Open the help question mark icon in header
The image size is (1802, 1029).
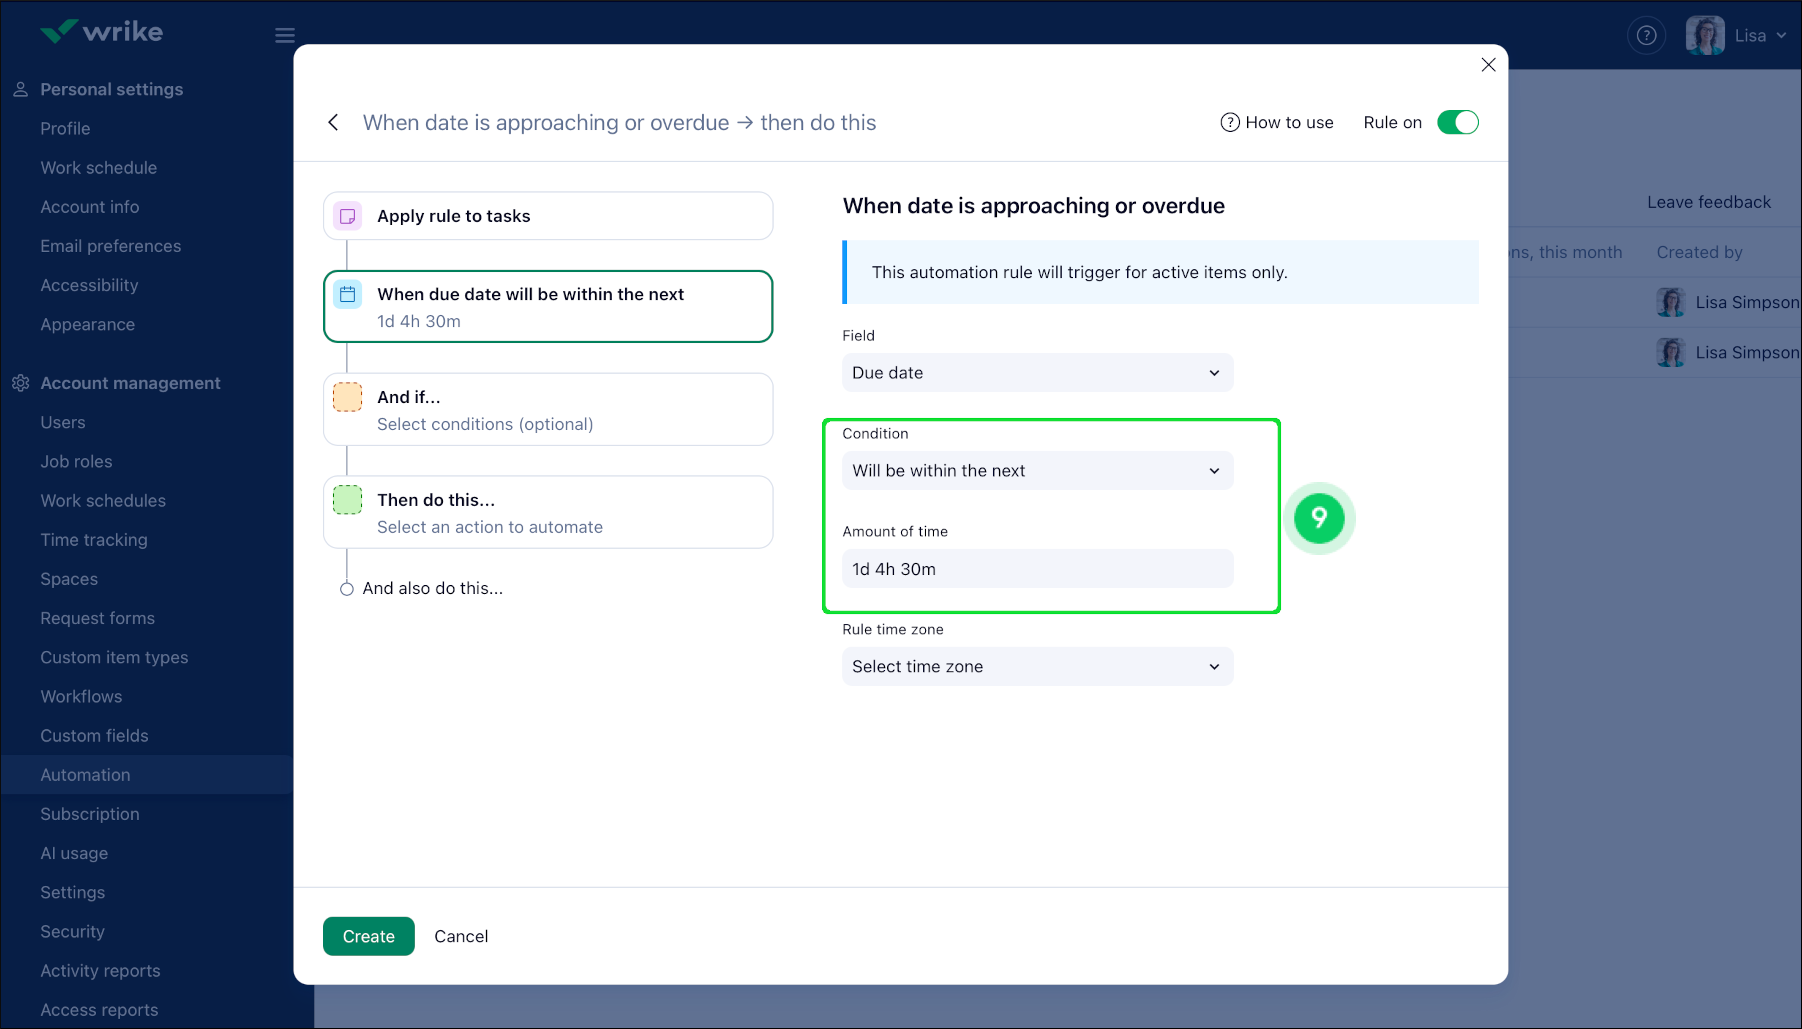pyautogui.click(x=1646, y=36)
